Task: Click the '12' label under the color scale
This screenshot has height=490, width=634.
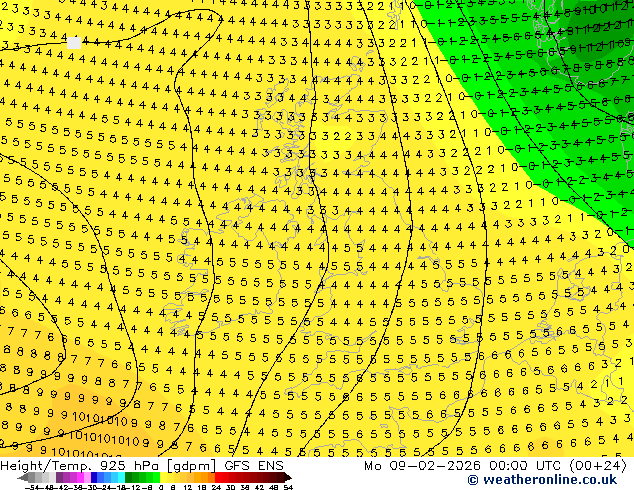Action: point(187,488)
